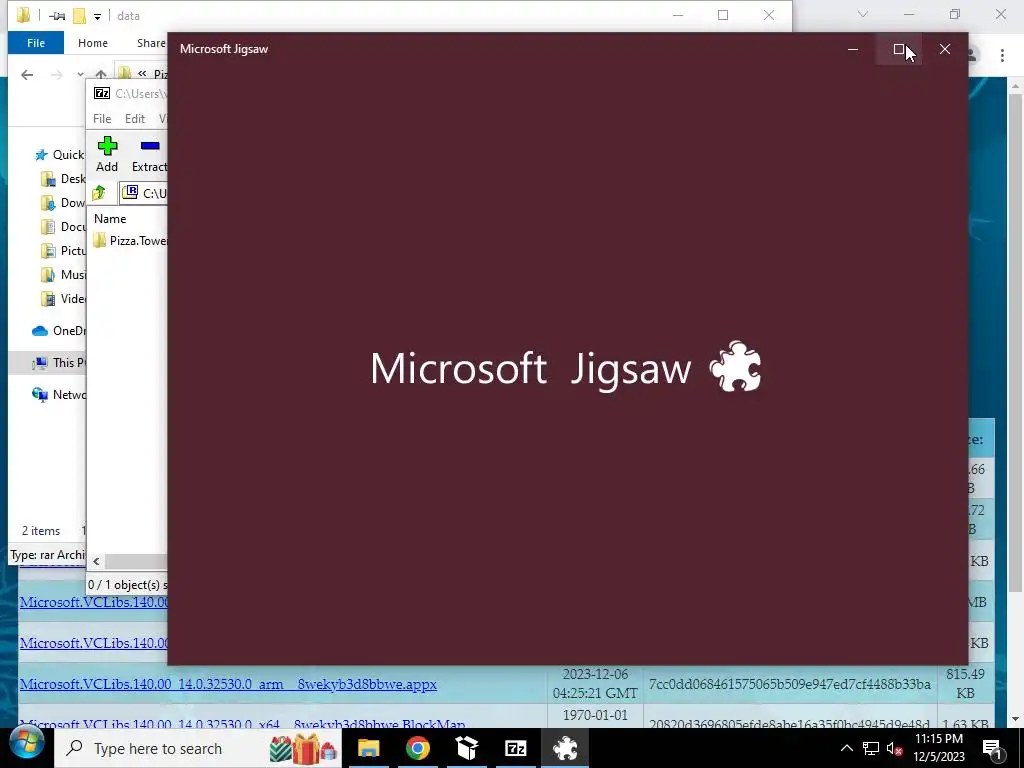The width and height of the screenshot is (1024, 768).
Task: Click the network tray icon
Action: [x=871, y=748]
